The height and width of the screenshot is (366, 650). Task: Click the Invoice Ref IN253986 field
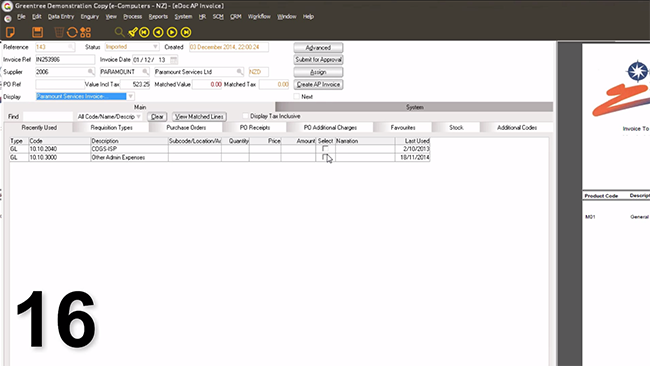65,60
